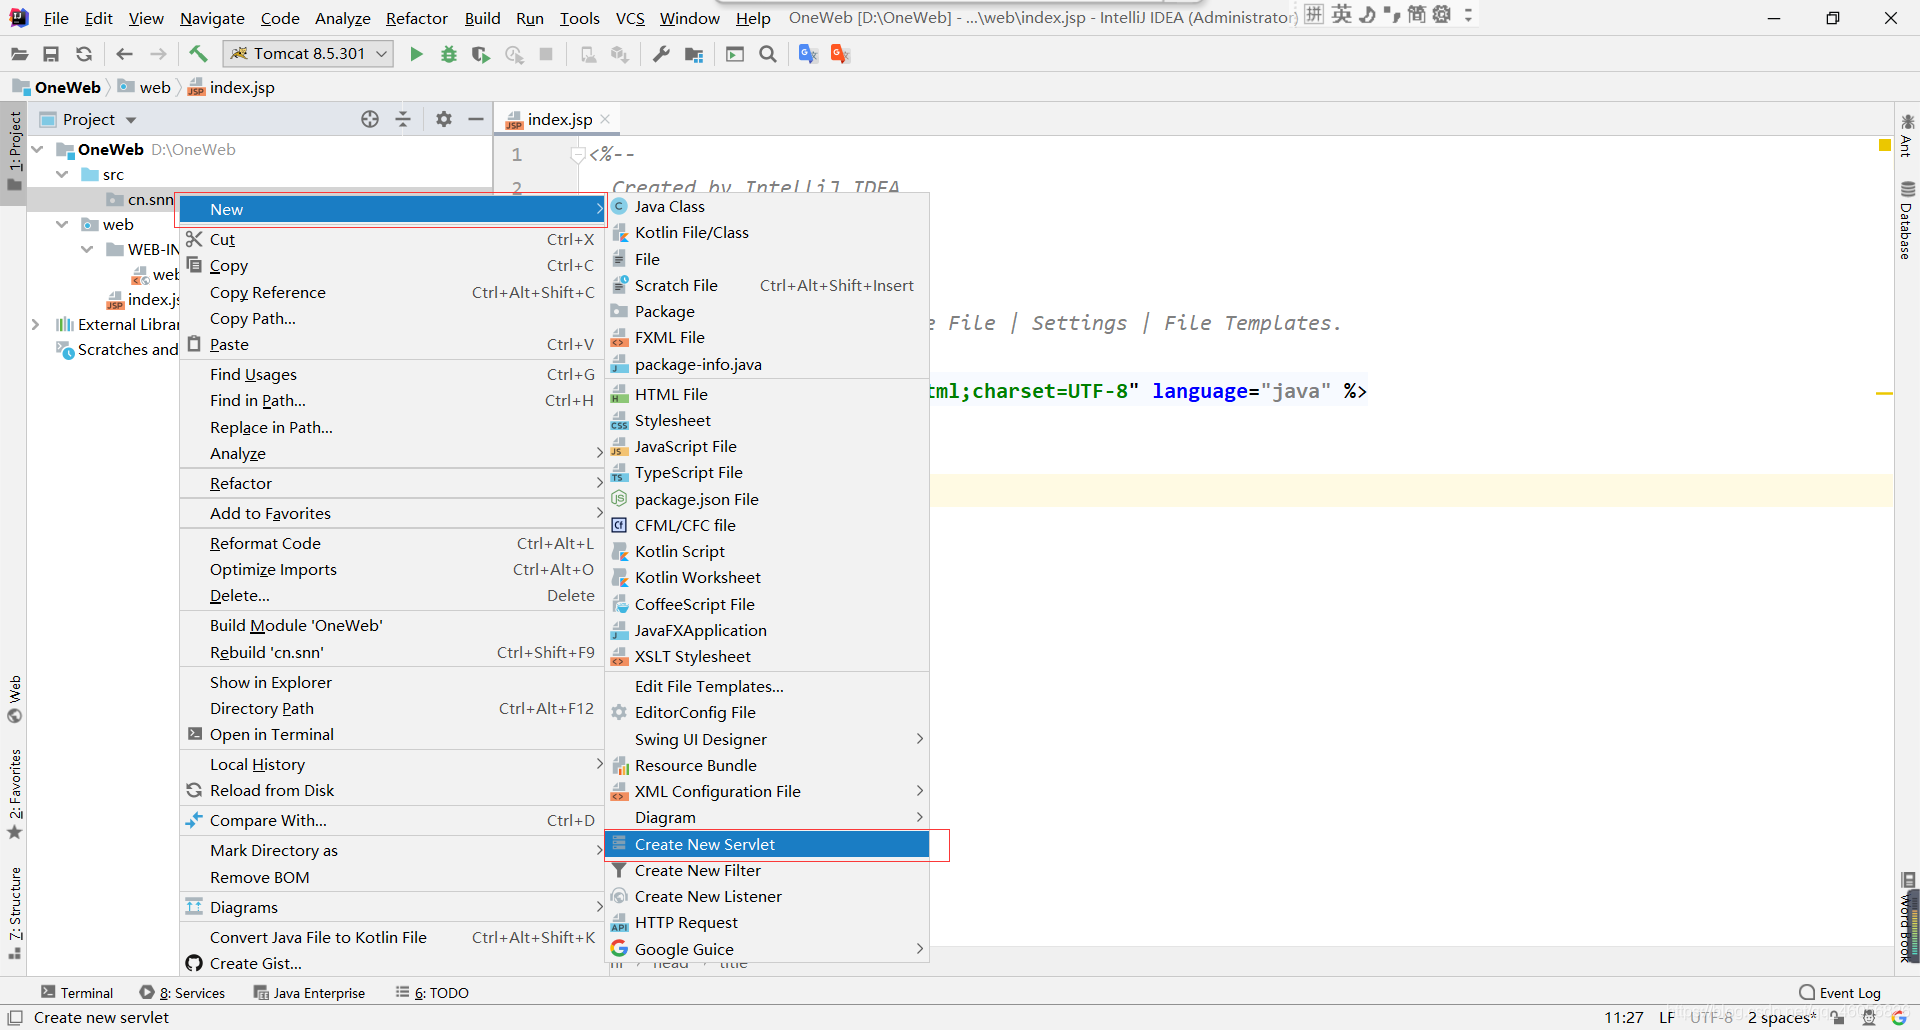The width and height of the screenshot is (1920, 1030).
Task: Click the Build project hammer icon
Action: pyautogui.click(x=198, y=54)
